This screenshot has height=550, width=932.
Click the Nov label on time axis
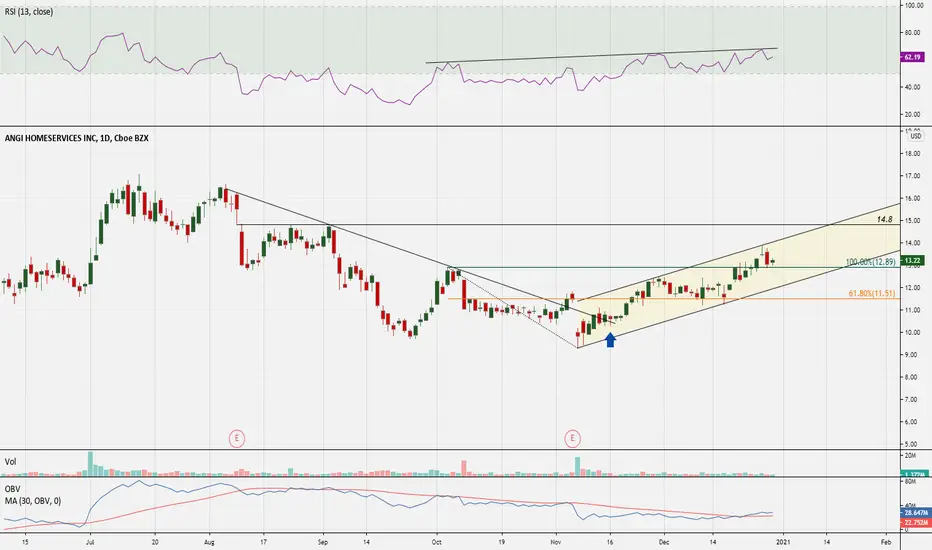click(x=556, y=542)
